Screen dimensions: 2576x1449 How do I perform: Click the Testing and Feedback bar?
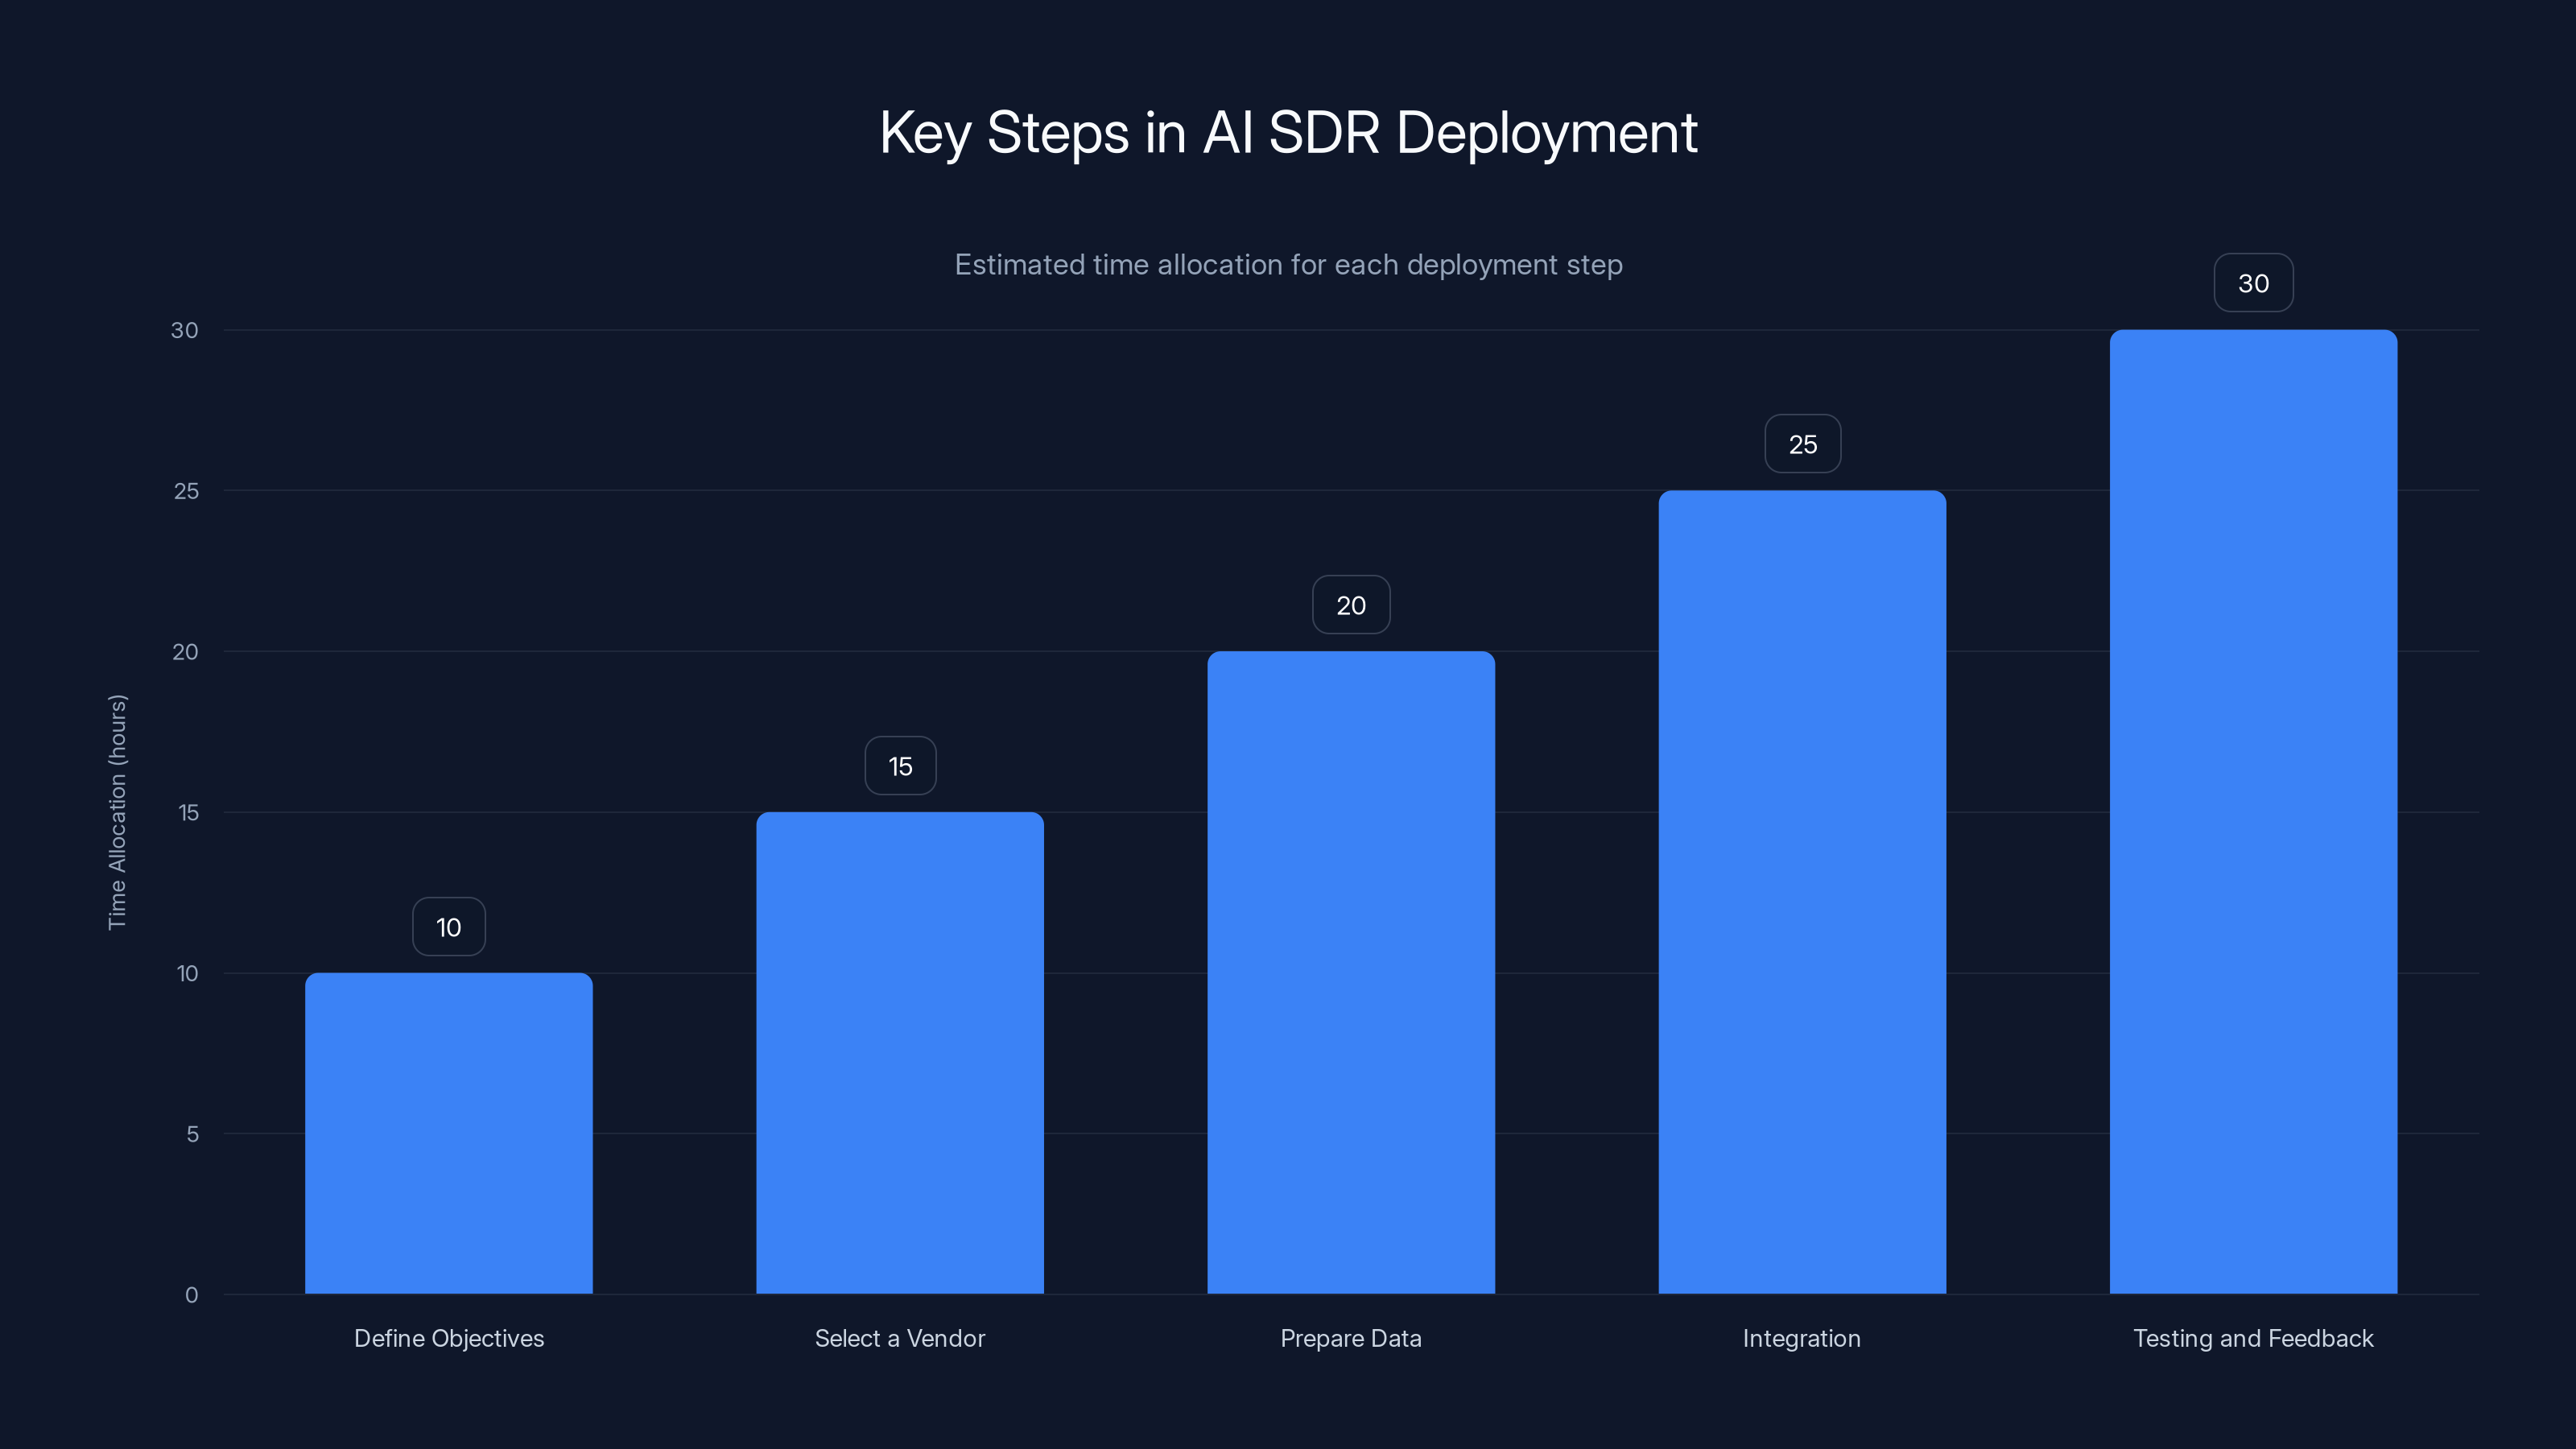[2253, 811]
